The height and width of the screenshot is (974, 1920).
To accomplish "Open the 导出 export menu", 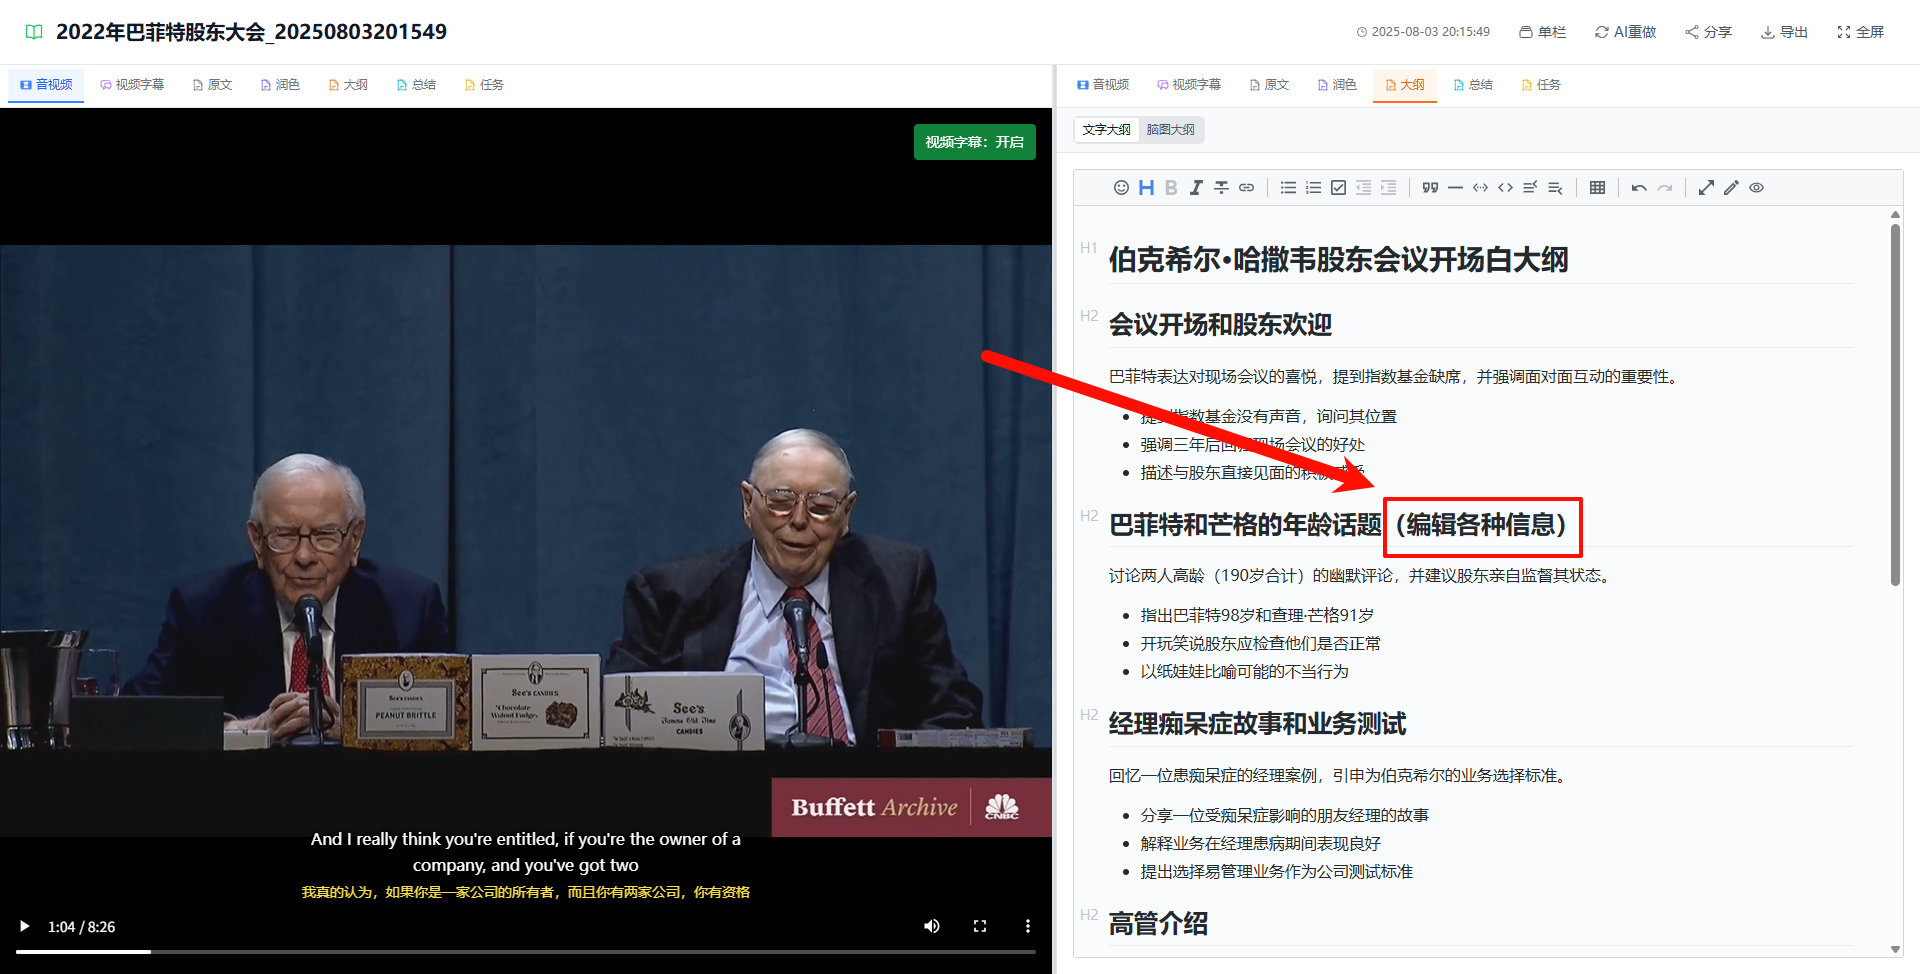I will [1784, 32].
